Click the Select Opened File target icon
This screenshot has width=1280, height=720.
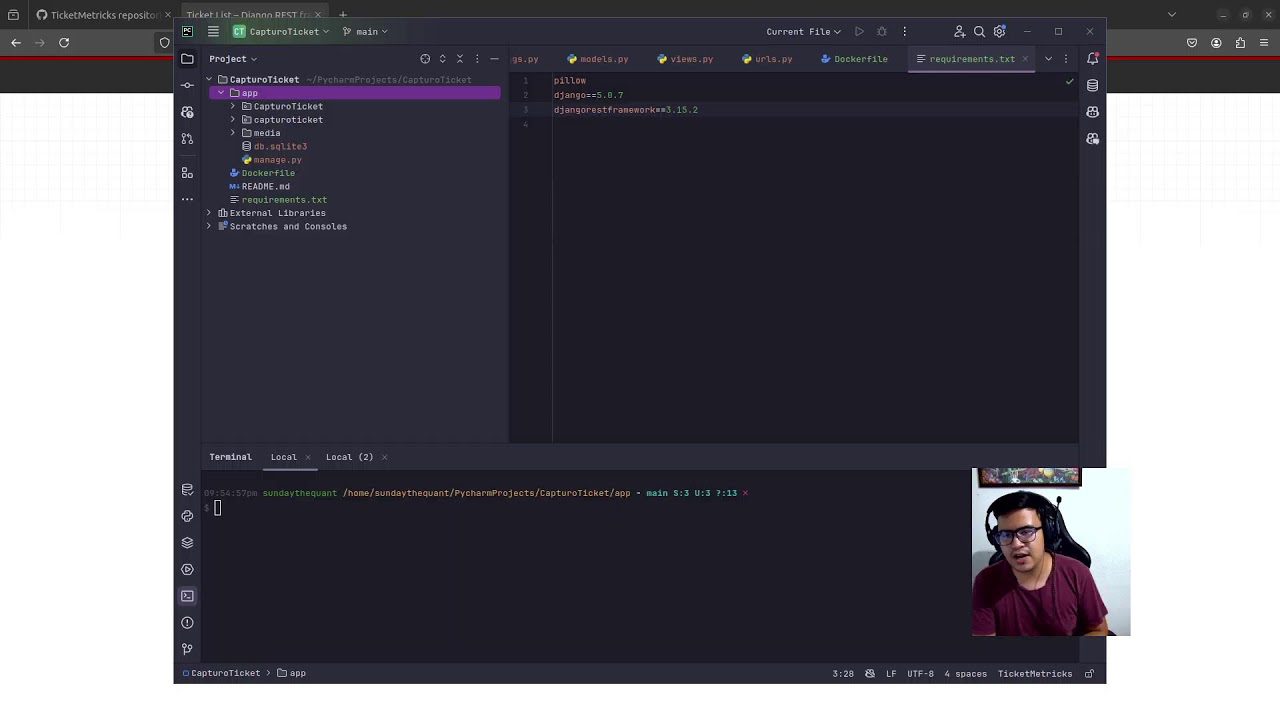[425, 59]
